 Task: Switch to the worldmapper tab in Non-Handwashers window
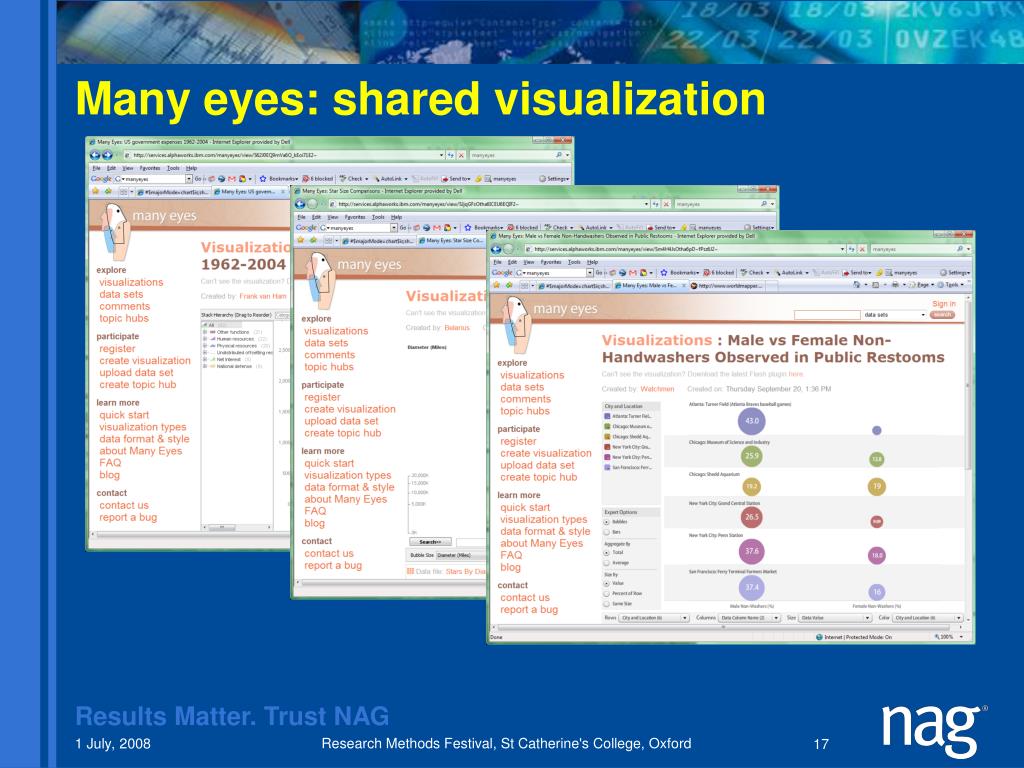click(x=728, y=285)
